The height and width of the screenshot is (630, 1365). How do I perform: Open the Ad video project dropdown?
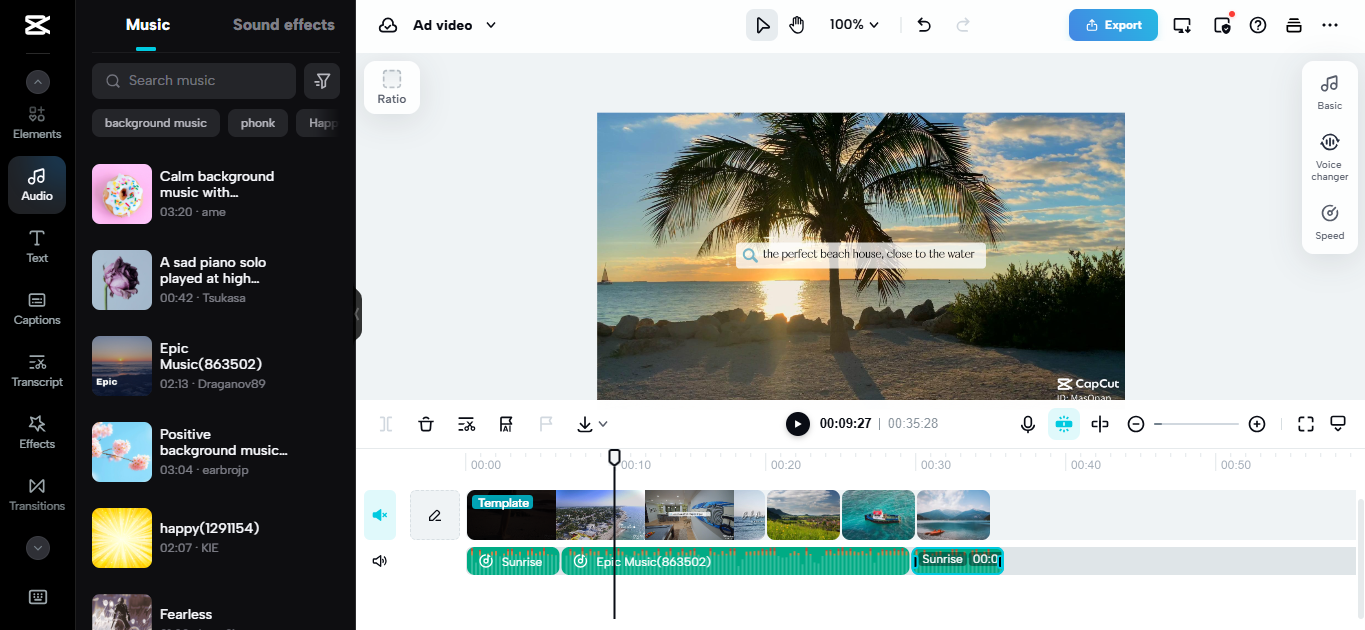tap(454, 25)
